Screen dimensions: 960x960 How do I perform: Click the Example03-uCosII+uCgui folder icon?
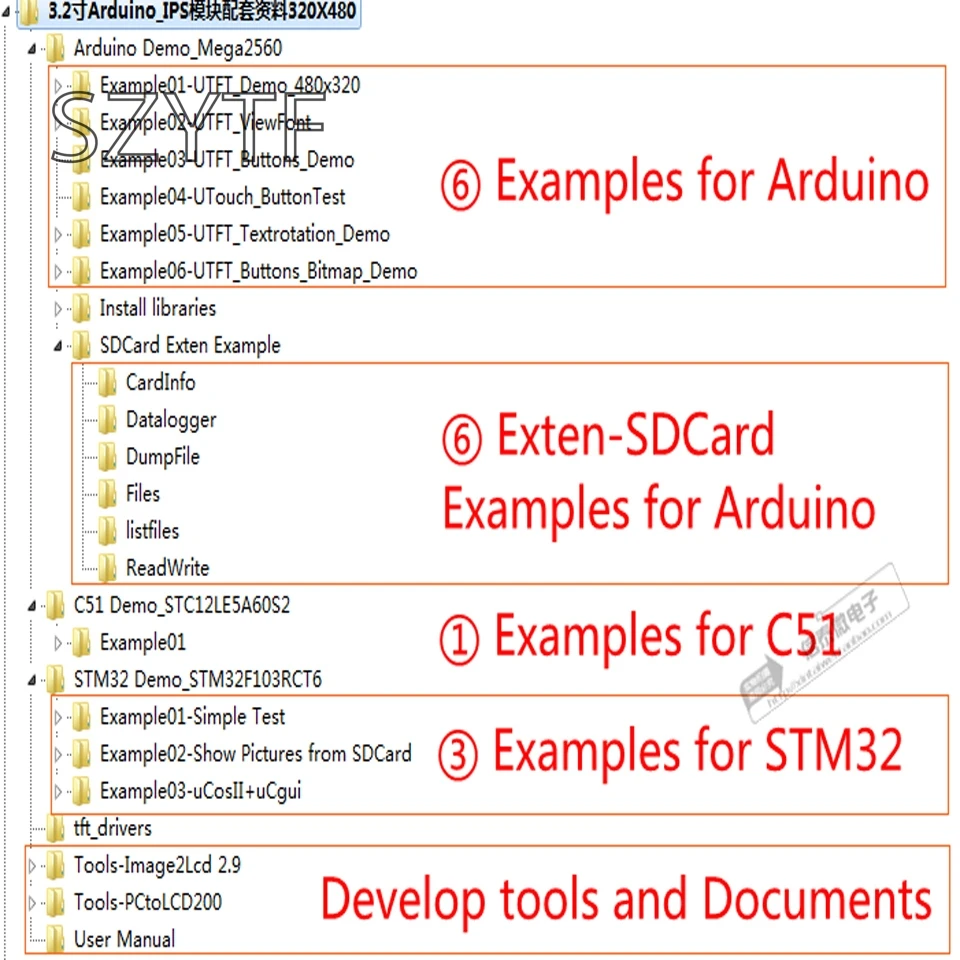point(81,791)
